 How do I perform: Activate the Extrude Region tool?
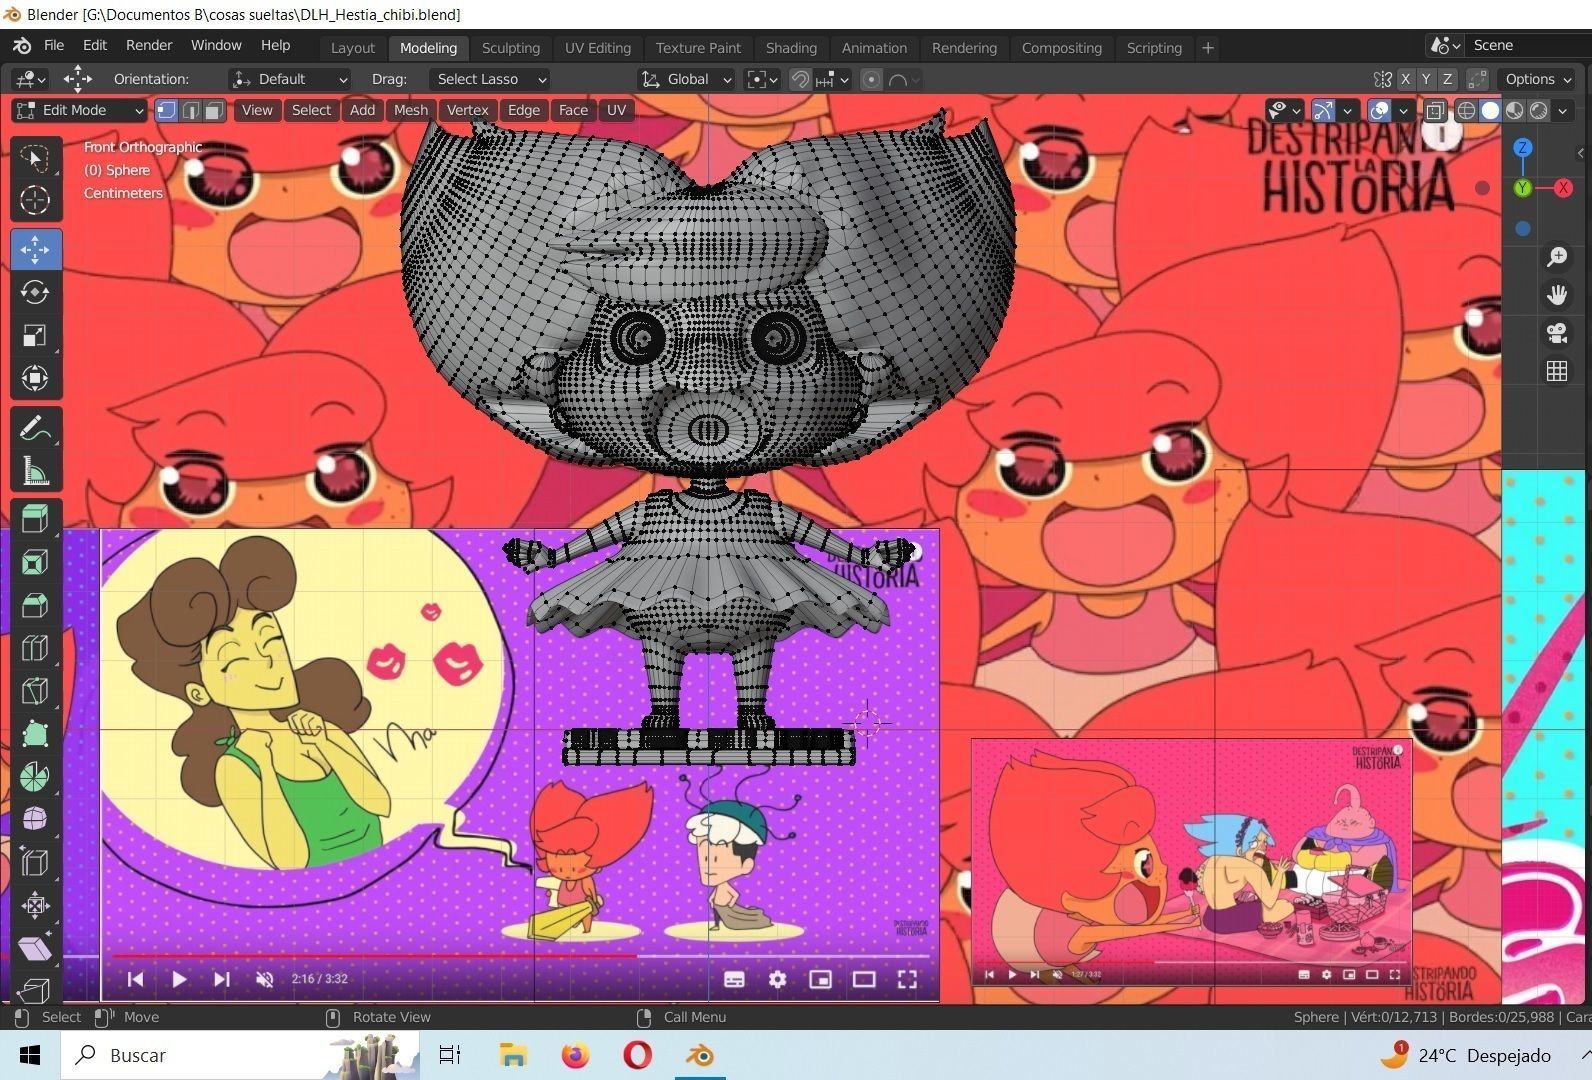click(36, 518)
